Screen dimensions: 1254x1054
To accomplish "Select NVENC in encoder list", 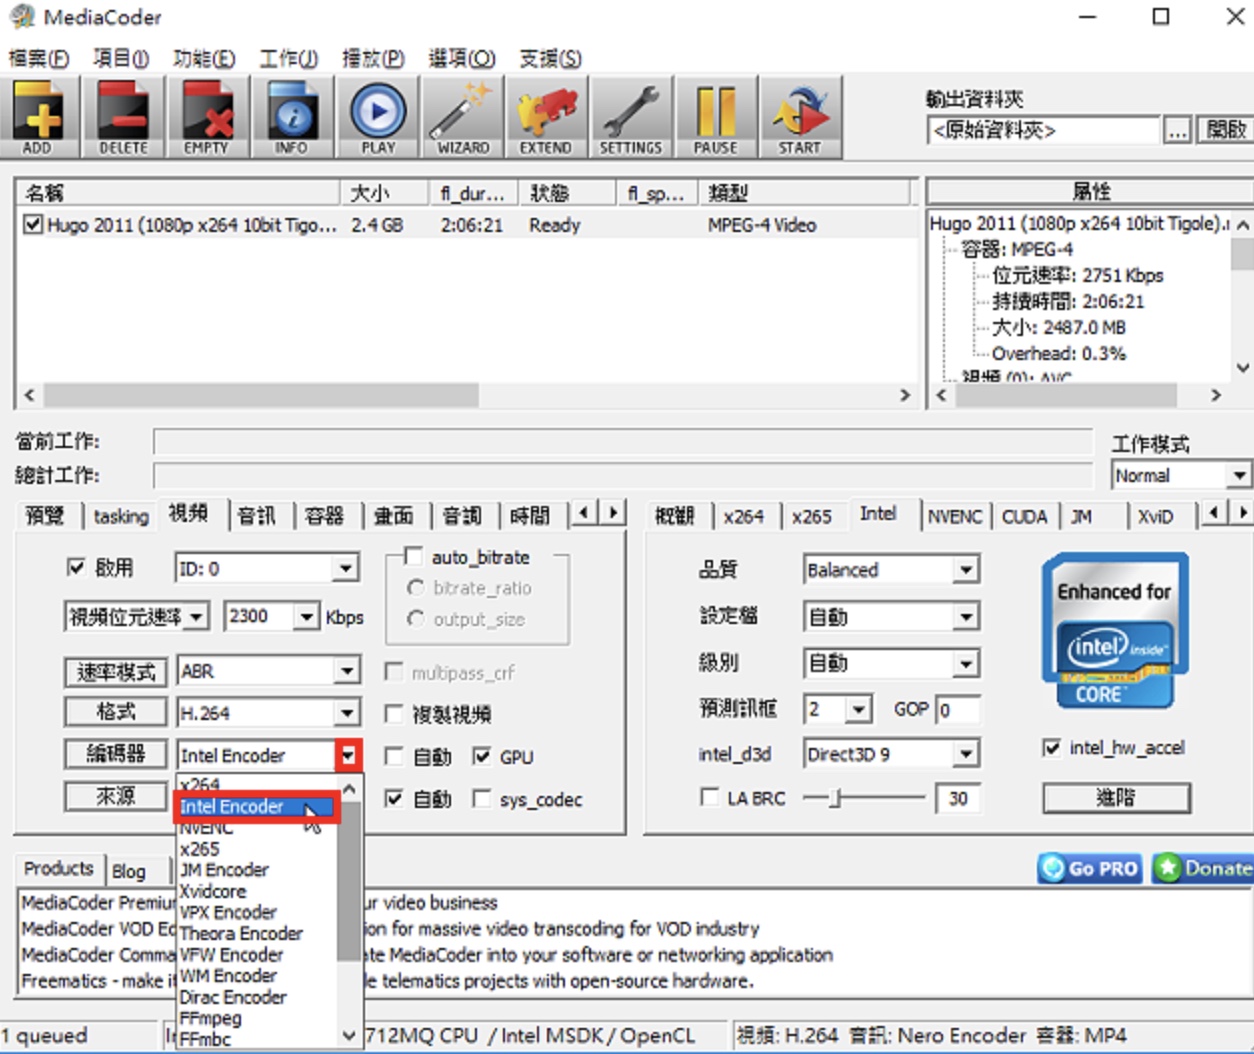I will tap(207, 828).
